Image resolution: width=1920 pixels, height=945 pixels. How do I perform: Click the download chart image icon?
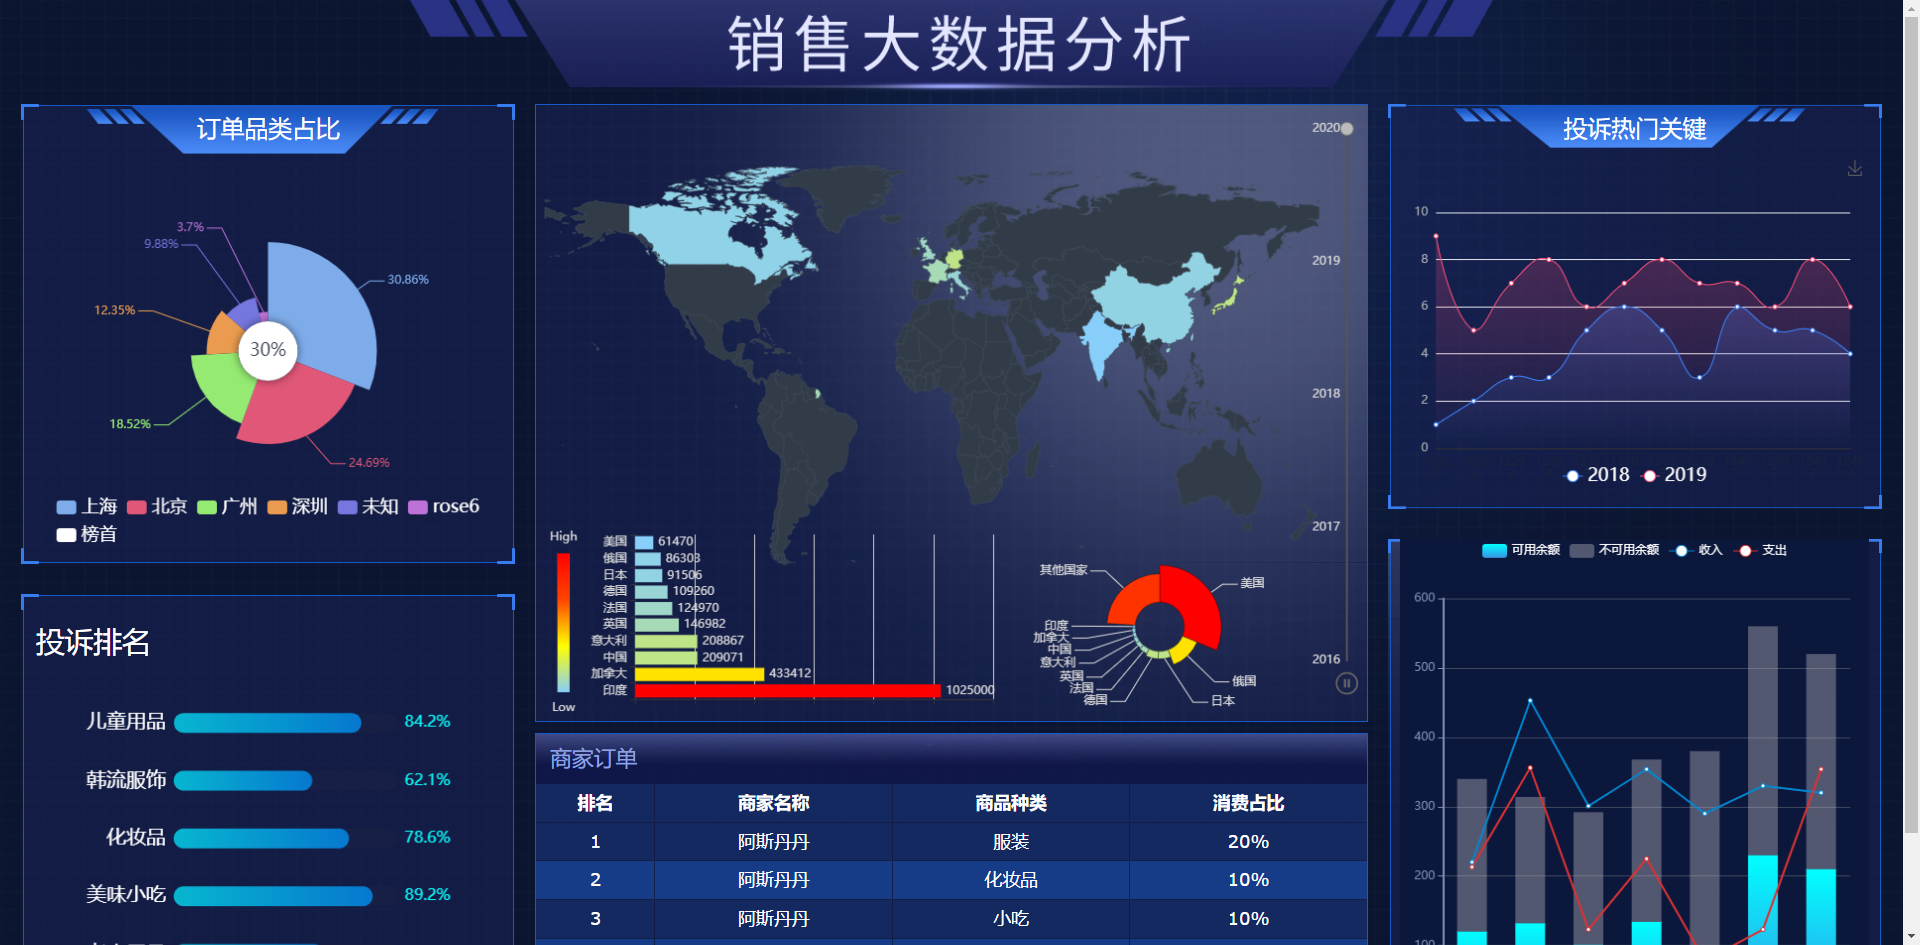tap(1854, 169)
